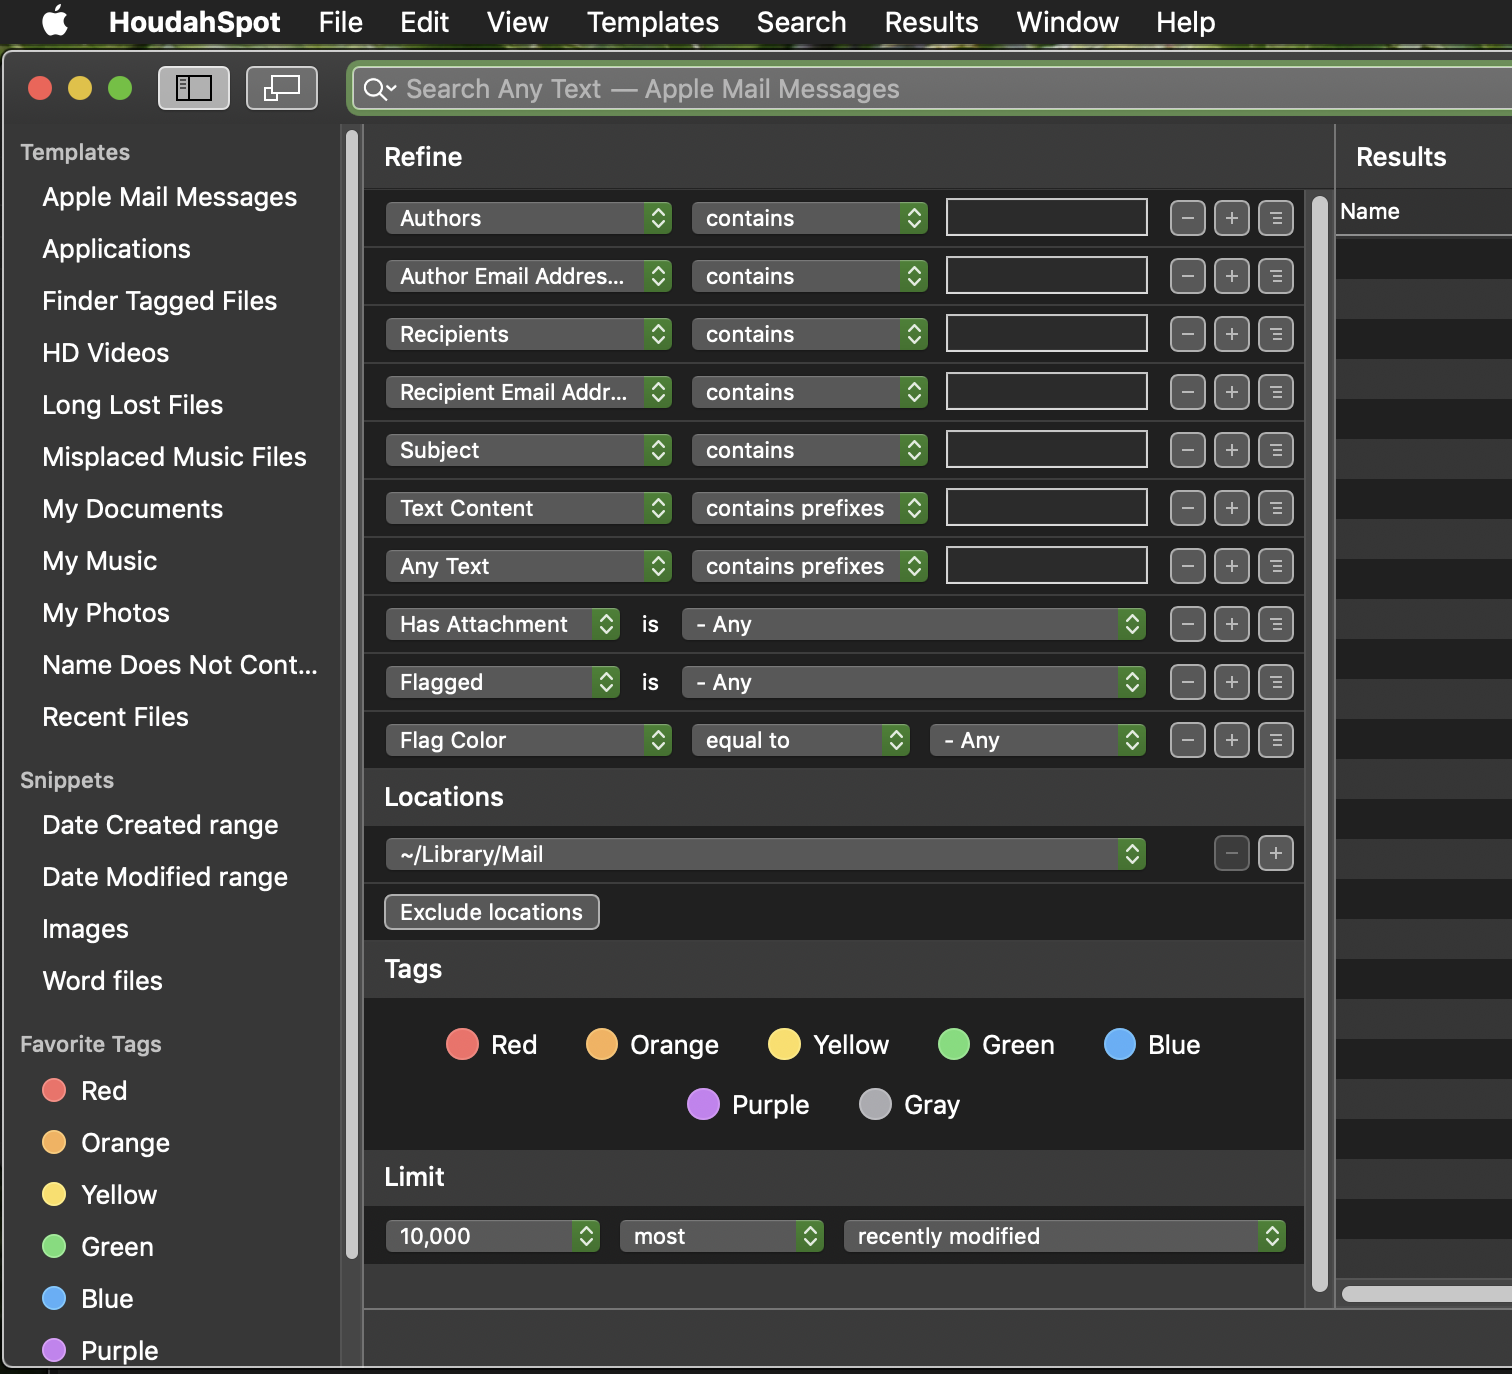Select the Date Created range snippet
The image size is (1512, 1374).
(161, 825)
